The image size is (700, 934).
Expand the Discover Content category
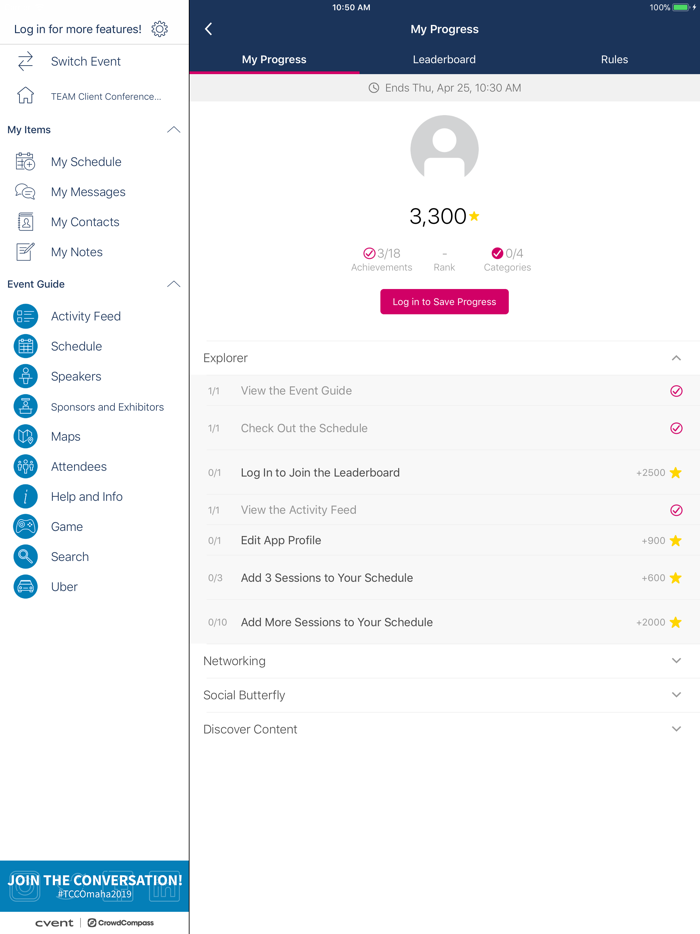pyautogui.click(x=676, y=729)
